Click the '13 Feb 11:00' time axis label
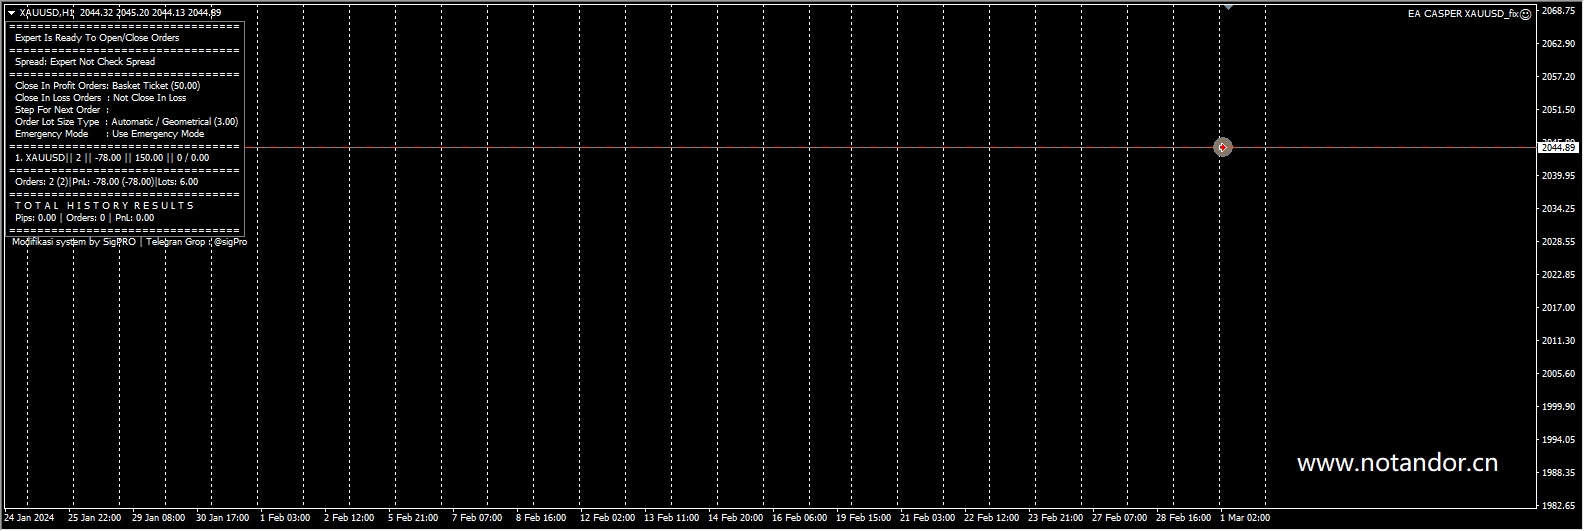This screenshot has height=531, width=1584. (x=671, y=519)
